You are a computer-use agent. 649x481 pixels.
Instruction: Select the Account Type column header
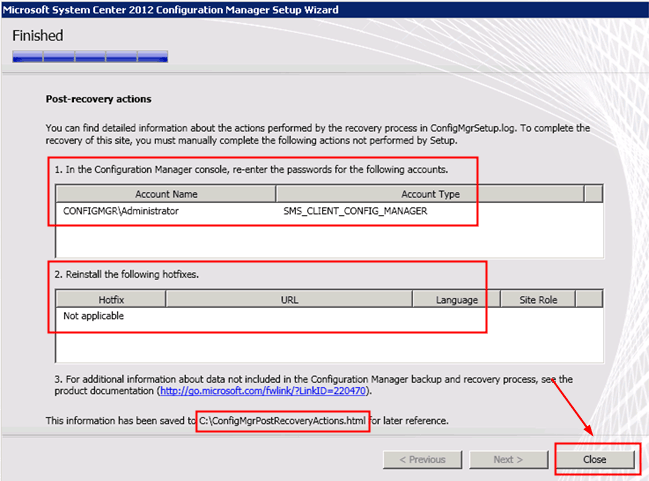[430, 194]
